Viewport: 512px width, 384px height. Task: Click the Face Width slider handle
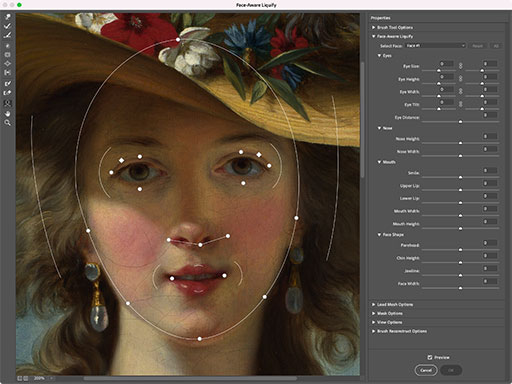tap(460, 288)
